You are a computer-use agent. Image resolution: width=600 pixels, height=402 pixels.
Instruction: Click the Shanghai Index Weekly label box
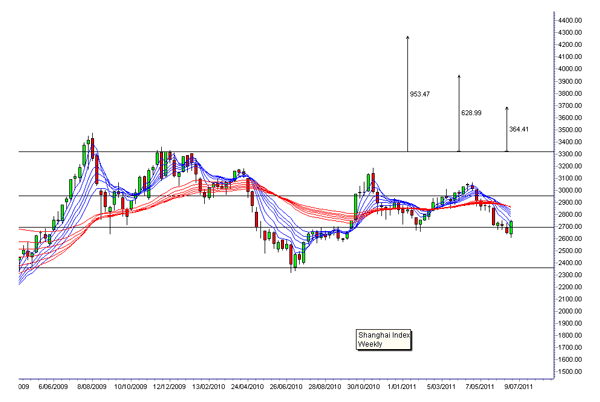(x=384, y=340)
